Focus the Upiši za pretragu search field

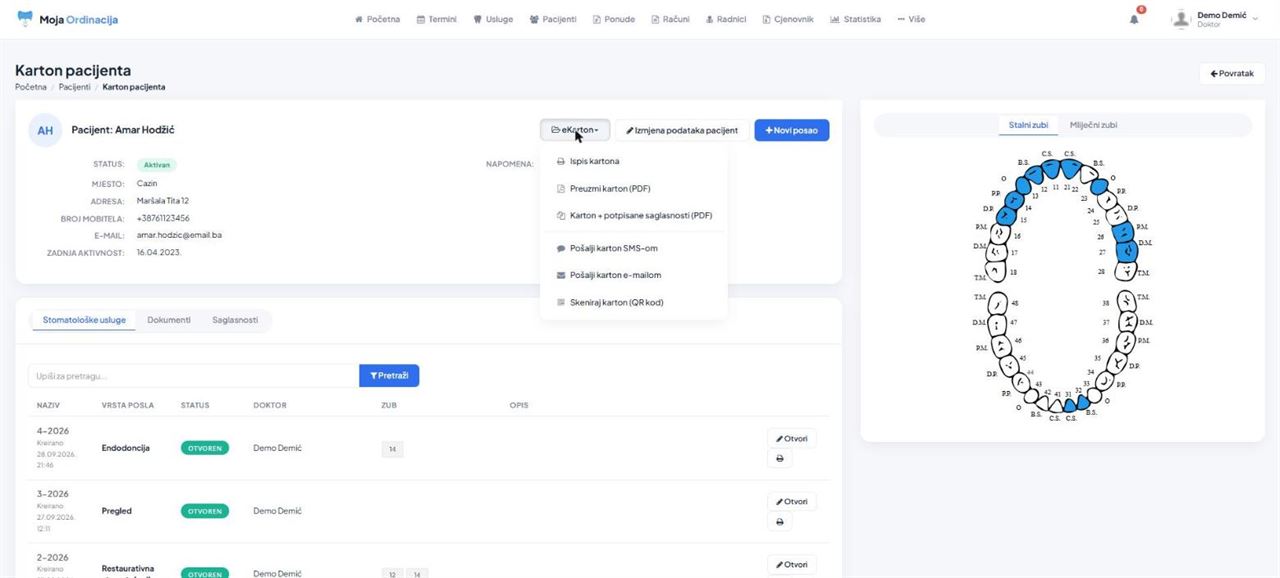(x=194, y=376)
